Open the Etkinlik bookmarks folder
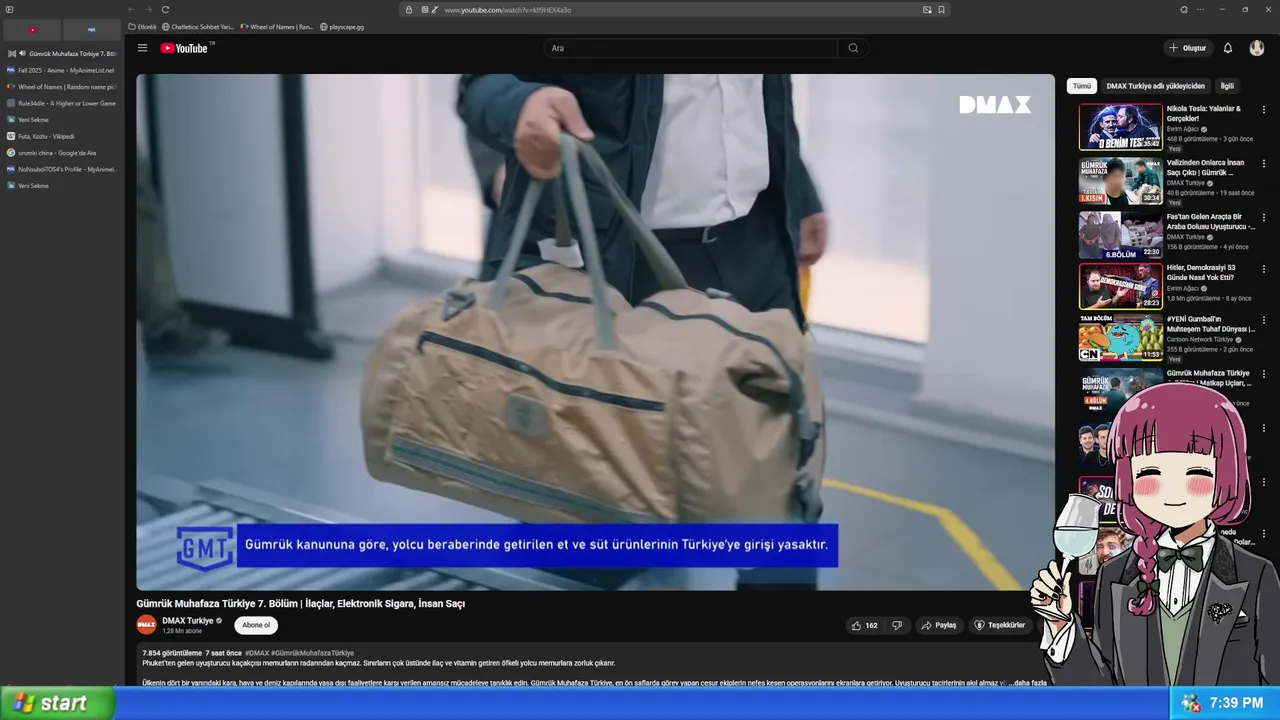The image size is (1280, 720). click(x=143, y=27)
